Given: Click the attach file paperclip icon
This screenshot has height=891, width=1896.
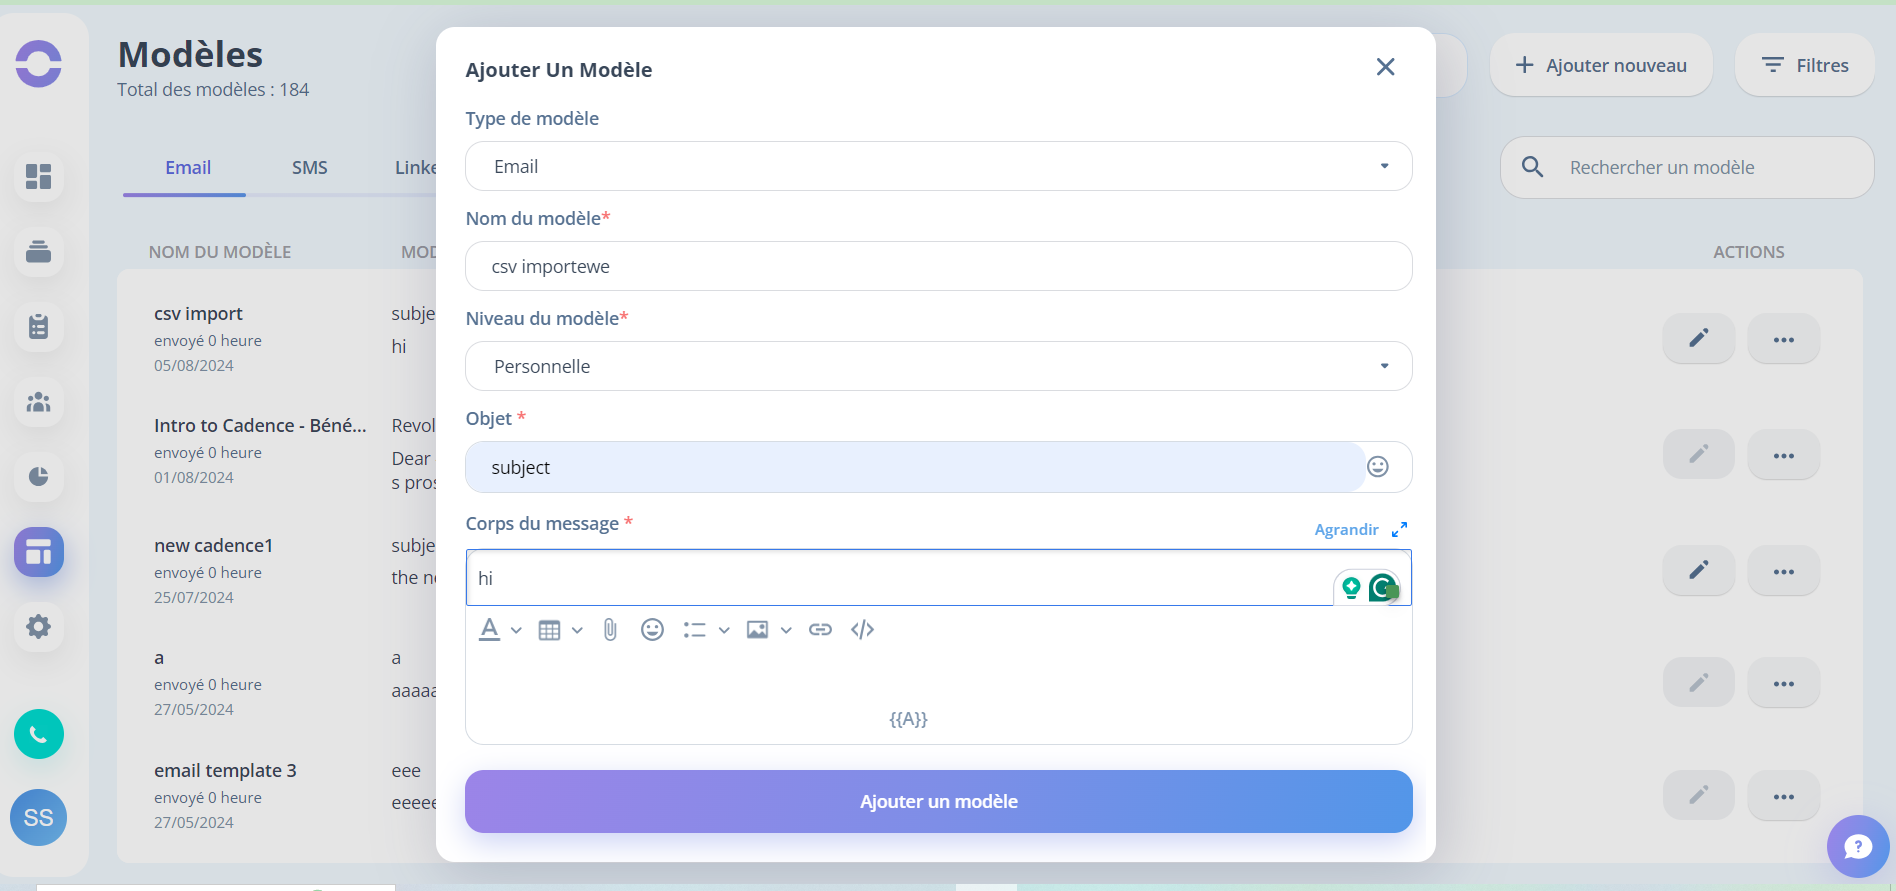Looking at the screenshot, I should coord(610,629).
